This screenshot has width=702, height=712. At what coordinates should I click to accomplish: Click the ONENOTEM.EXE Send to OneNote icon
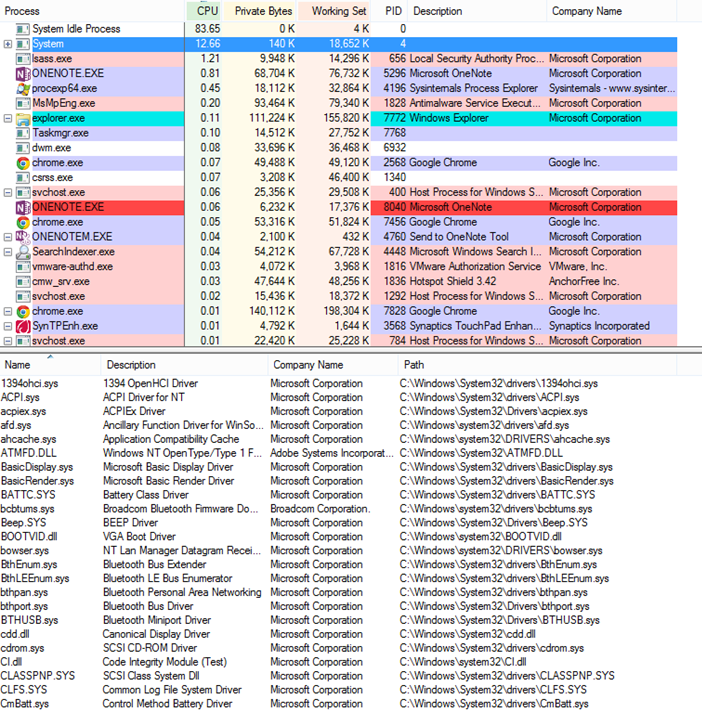click(x=23, y=237)
